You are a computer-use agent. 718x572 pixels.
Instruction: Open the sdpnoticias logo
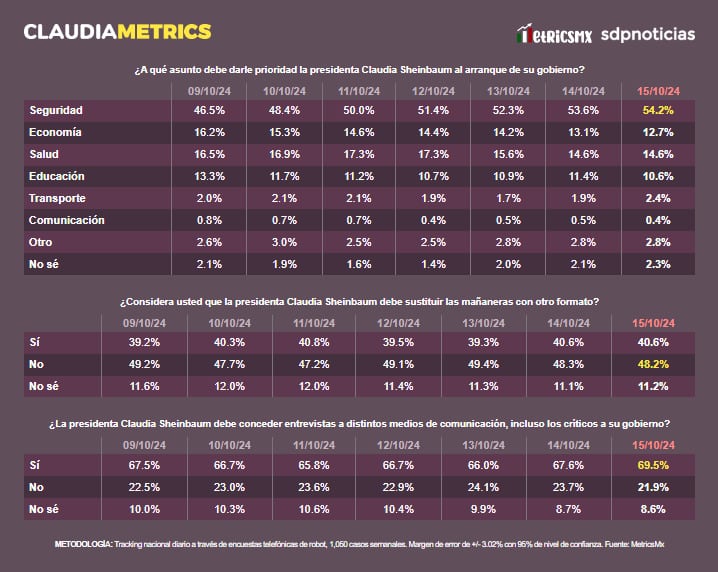648,34
